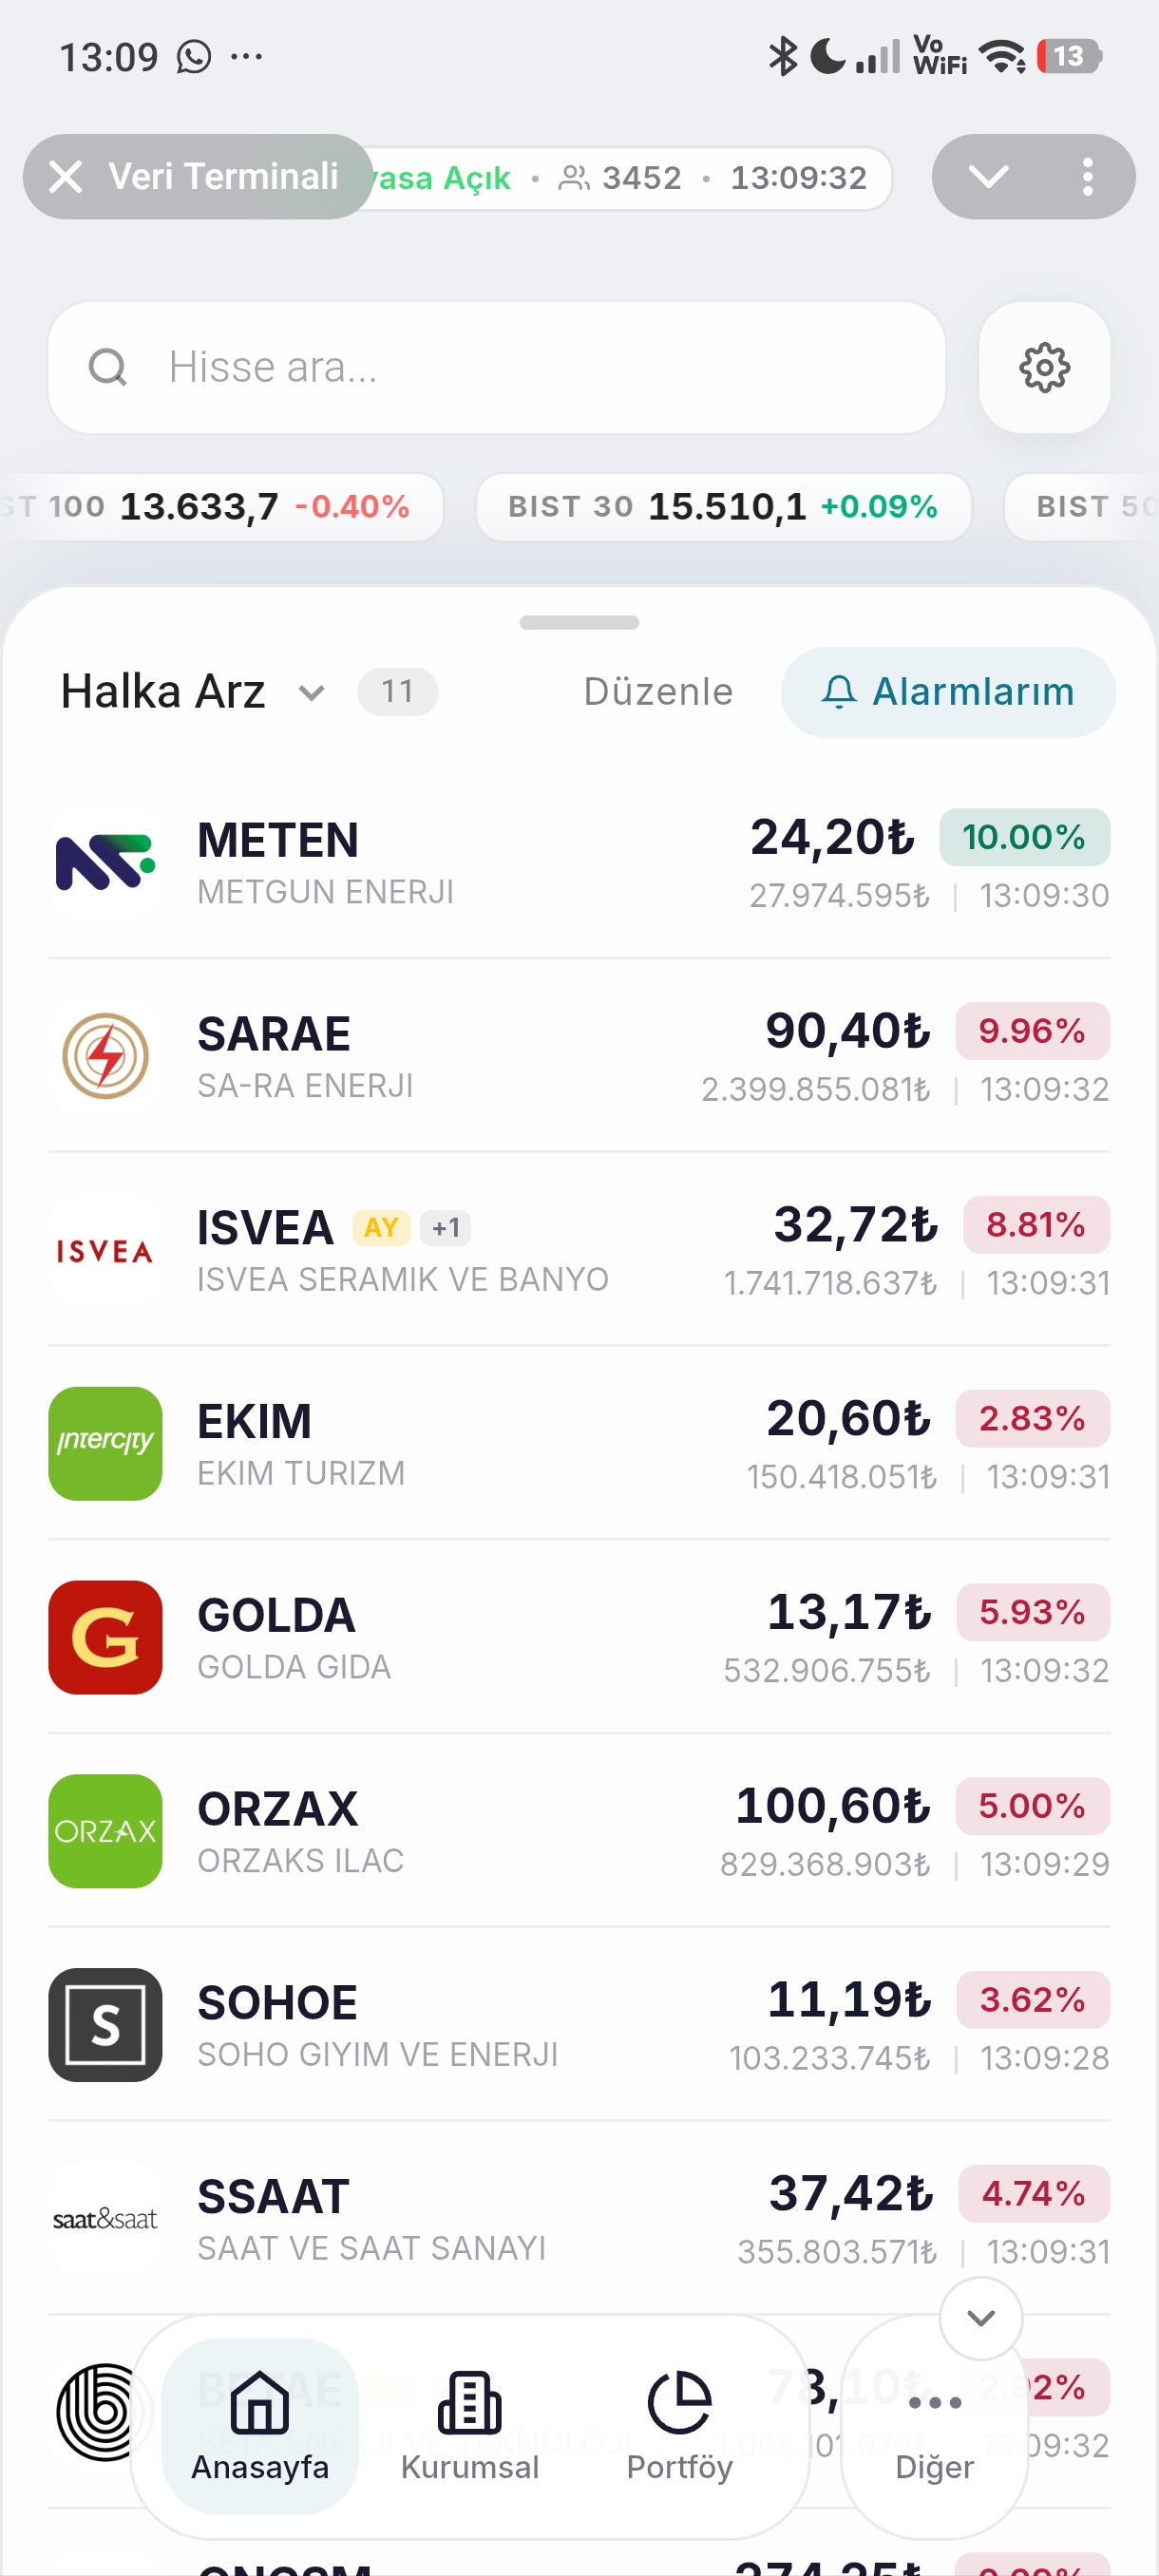Tap the SARAE lightning logo
1159x2576 pixels.
pyautogui.click(x=105, y=1056)
